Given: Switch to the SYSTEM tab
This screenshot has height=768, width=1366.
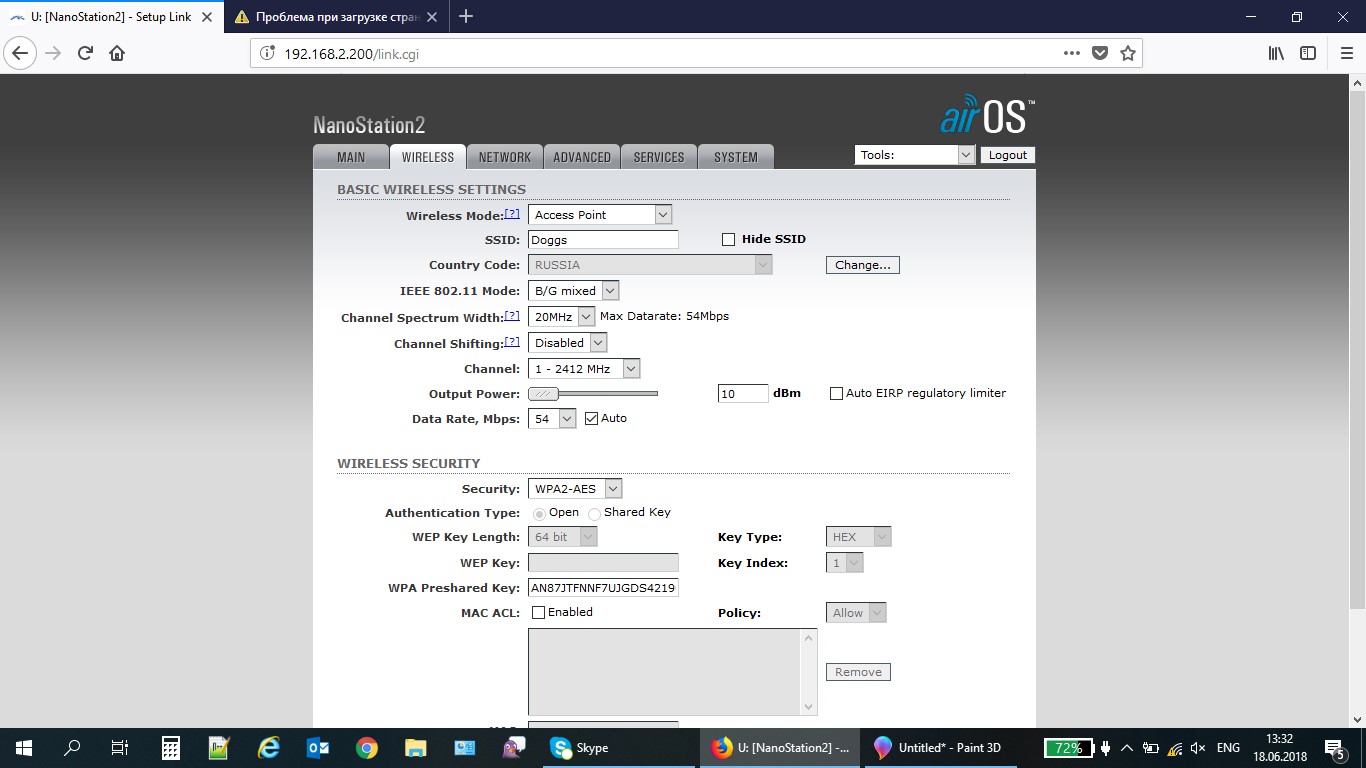Looking at the screenshot, I should coord(736,157).
